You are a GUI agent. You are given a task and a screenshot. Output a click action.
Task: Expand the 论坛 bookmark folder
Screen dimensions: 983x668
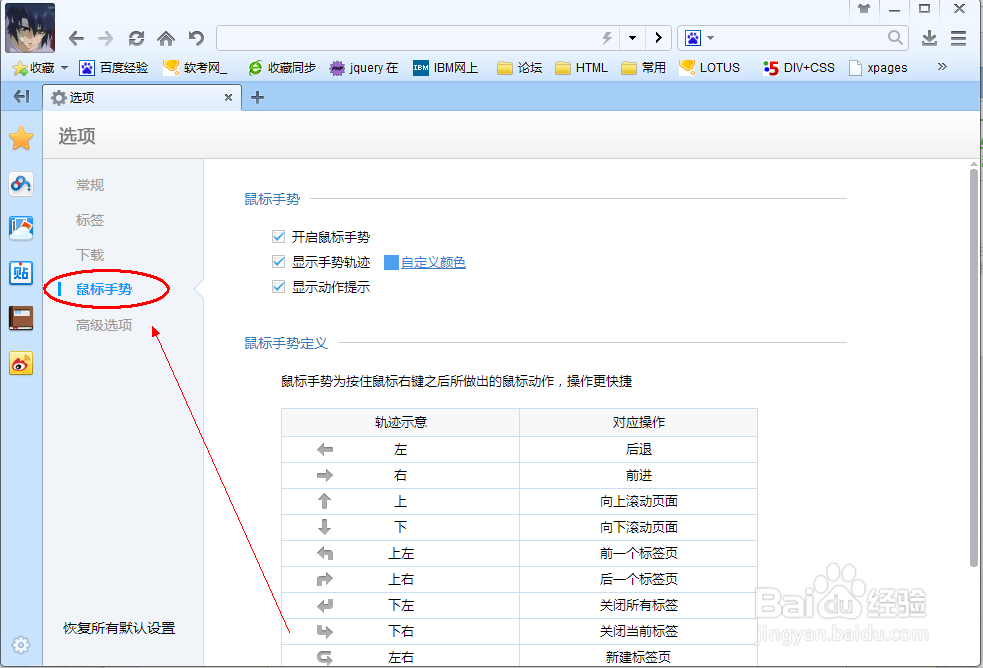point(520,68)
